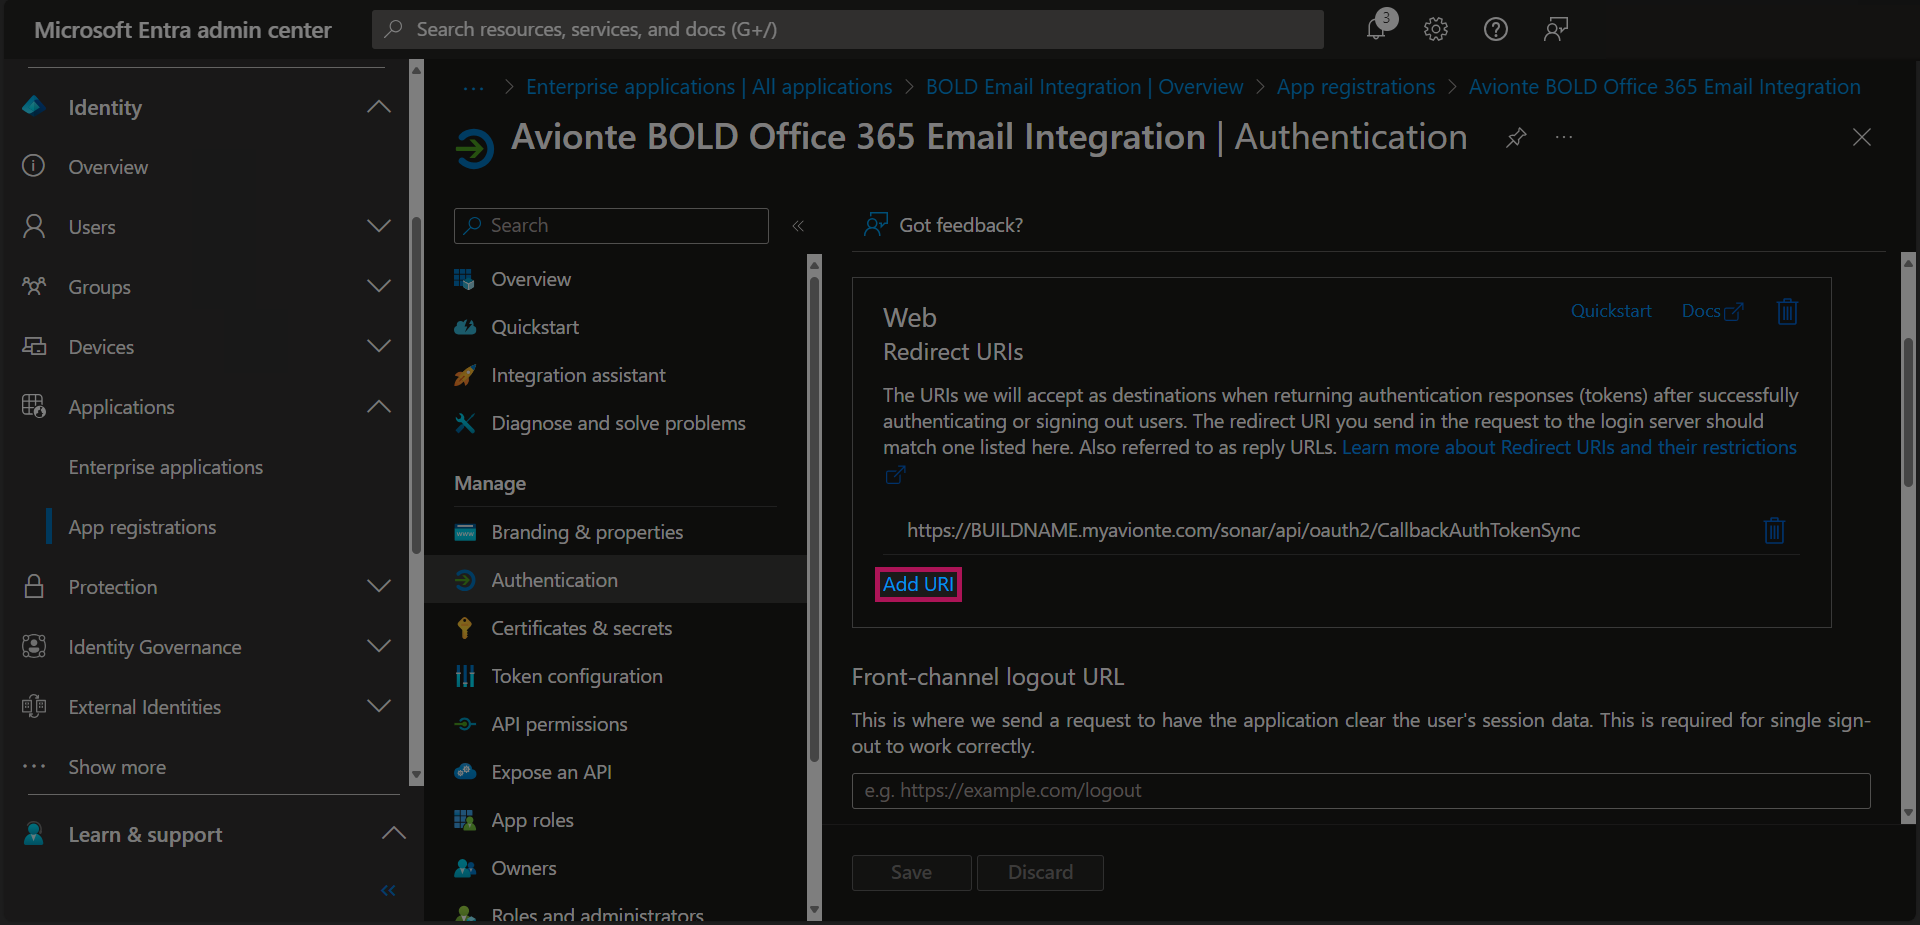Screen dimensions: 1920x925
Task: Collapse the resource menu with double chevron
Action: tap(798, 226)
